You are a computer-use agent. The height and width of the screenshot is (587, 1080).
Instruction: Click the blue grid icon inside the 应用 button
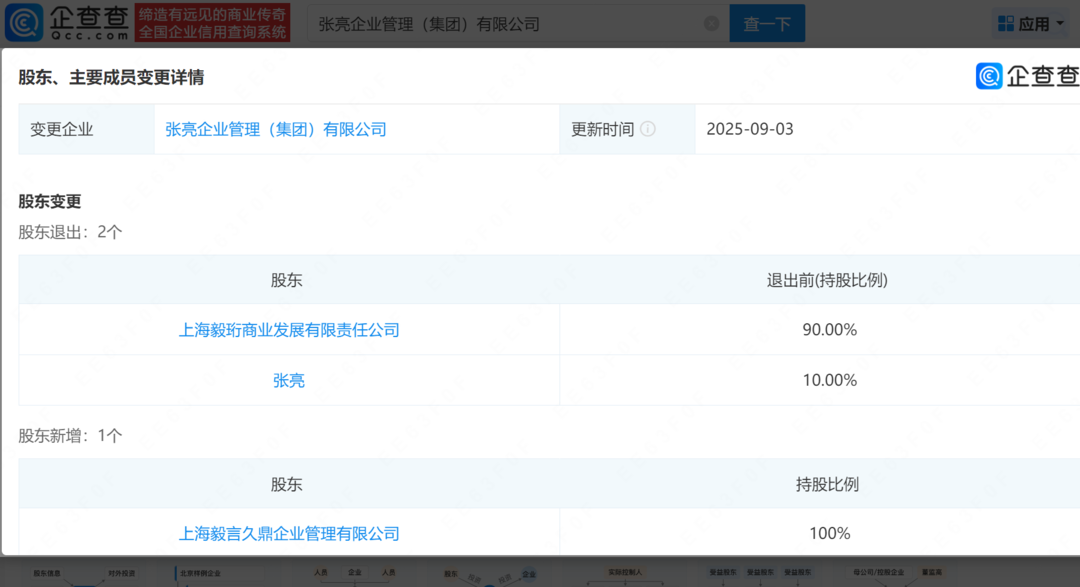coord(1006,22)
